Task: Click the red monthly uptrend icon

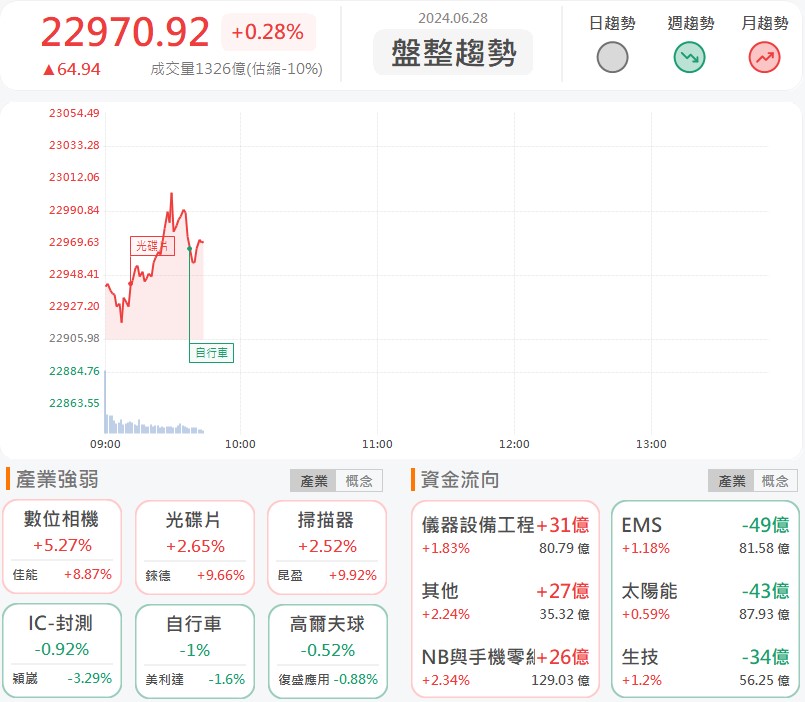Action: tap(764, 57)
